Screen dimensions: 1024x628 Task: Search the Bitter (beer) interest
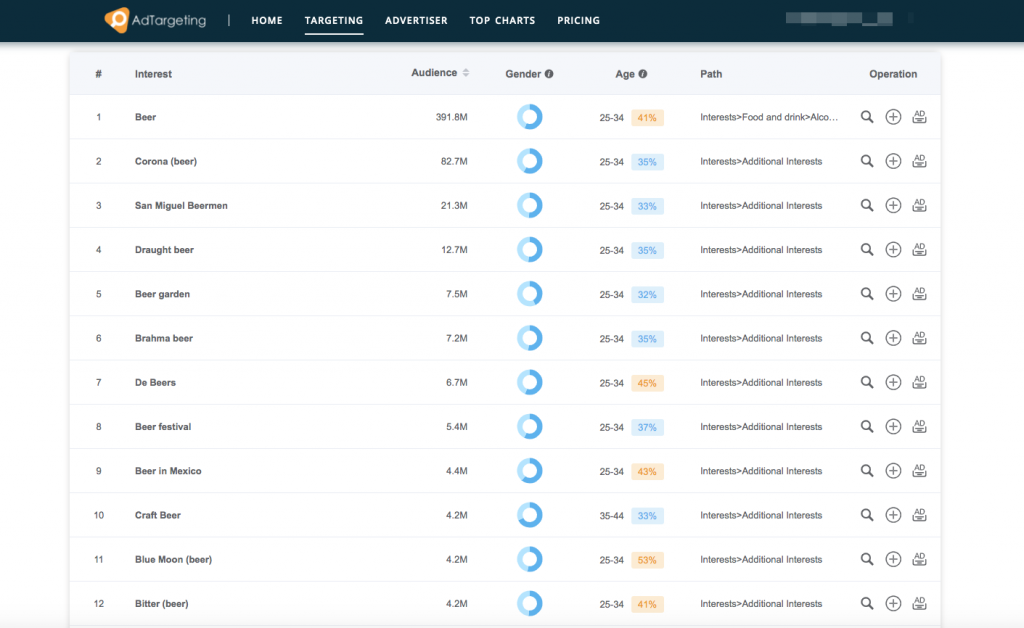(x=867, y=604)
